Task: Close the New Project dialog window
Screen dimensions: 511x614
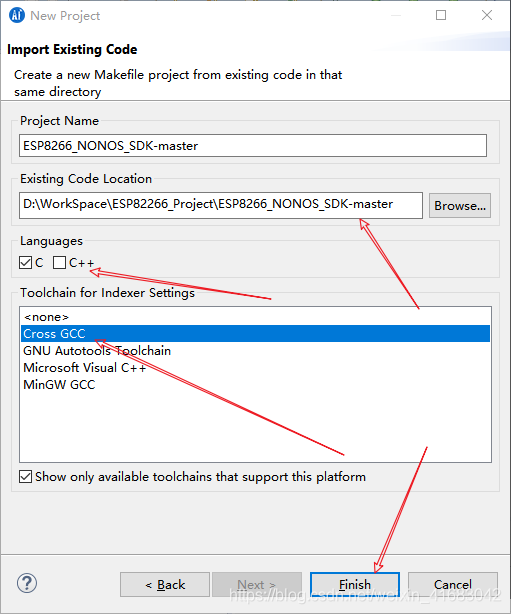Action: (487, 15)
